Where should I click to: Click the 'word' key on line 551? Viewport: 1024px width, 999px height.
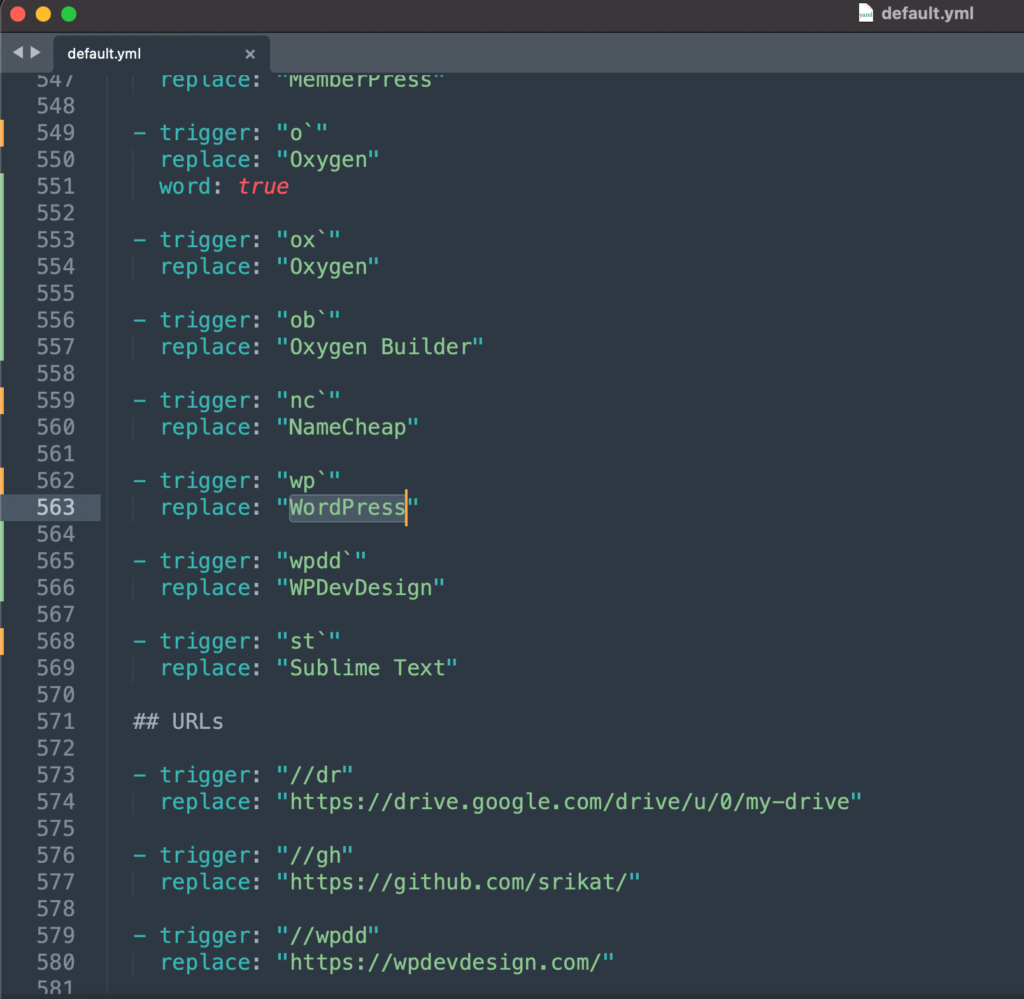tap(185, 187)
